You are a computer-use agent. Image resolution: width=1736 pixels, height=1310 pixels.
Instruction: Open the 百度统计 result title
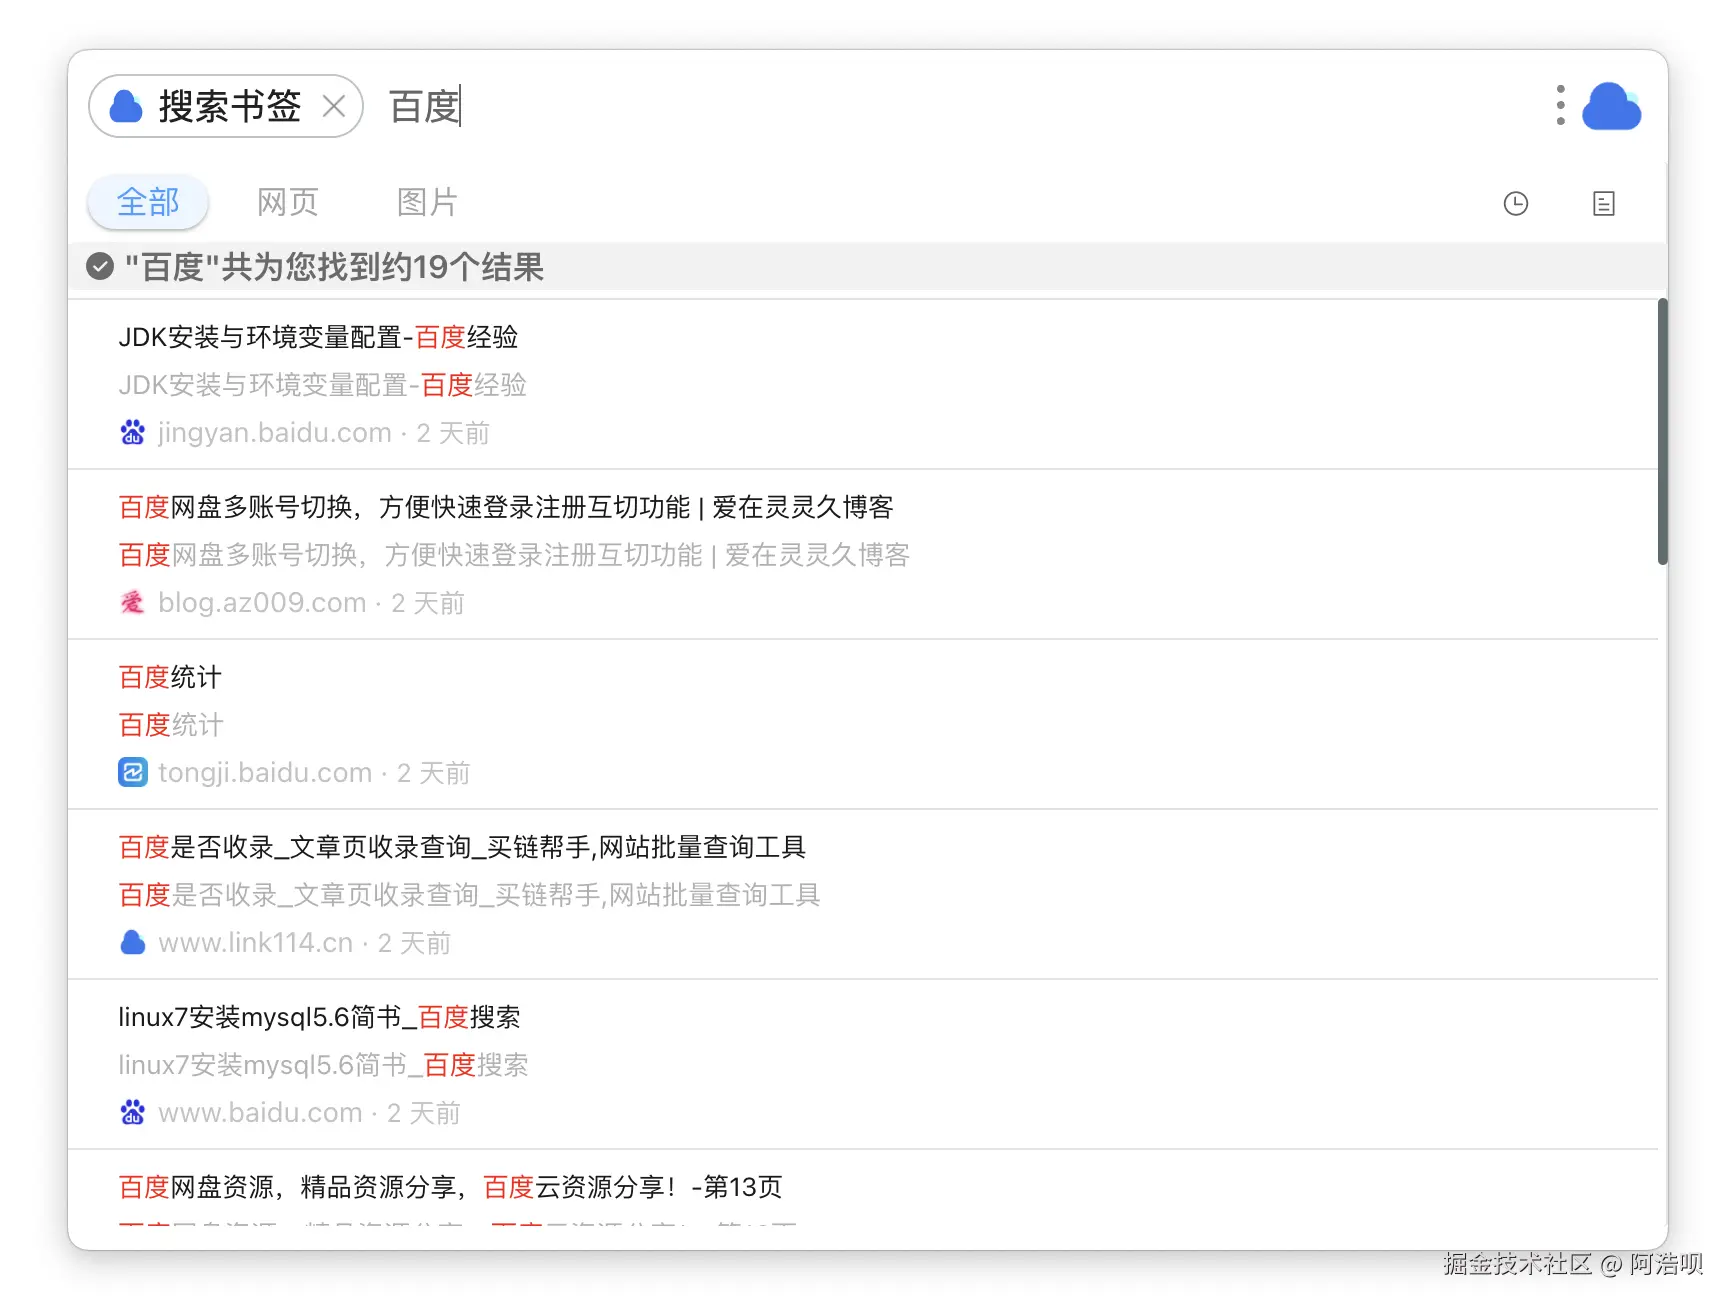[x=170, y=677]
